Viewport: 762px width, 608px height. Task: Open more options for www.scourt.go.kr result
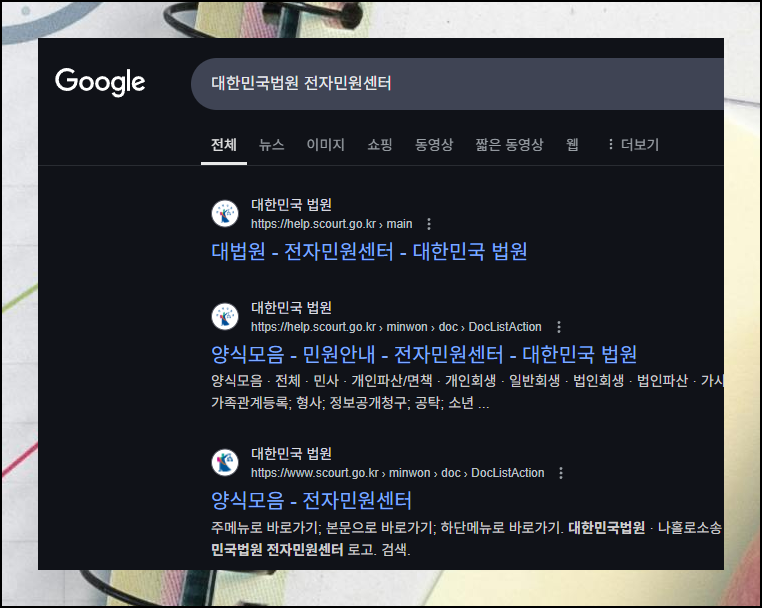(x=561, y=473)
